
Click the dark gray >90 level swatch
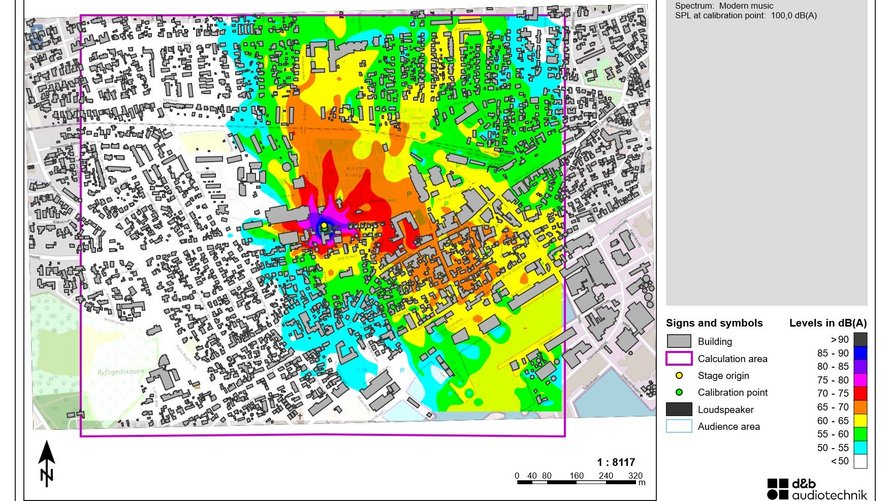tap(860, 339)
